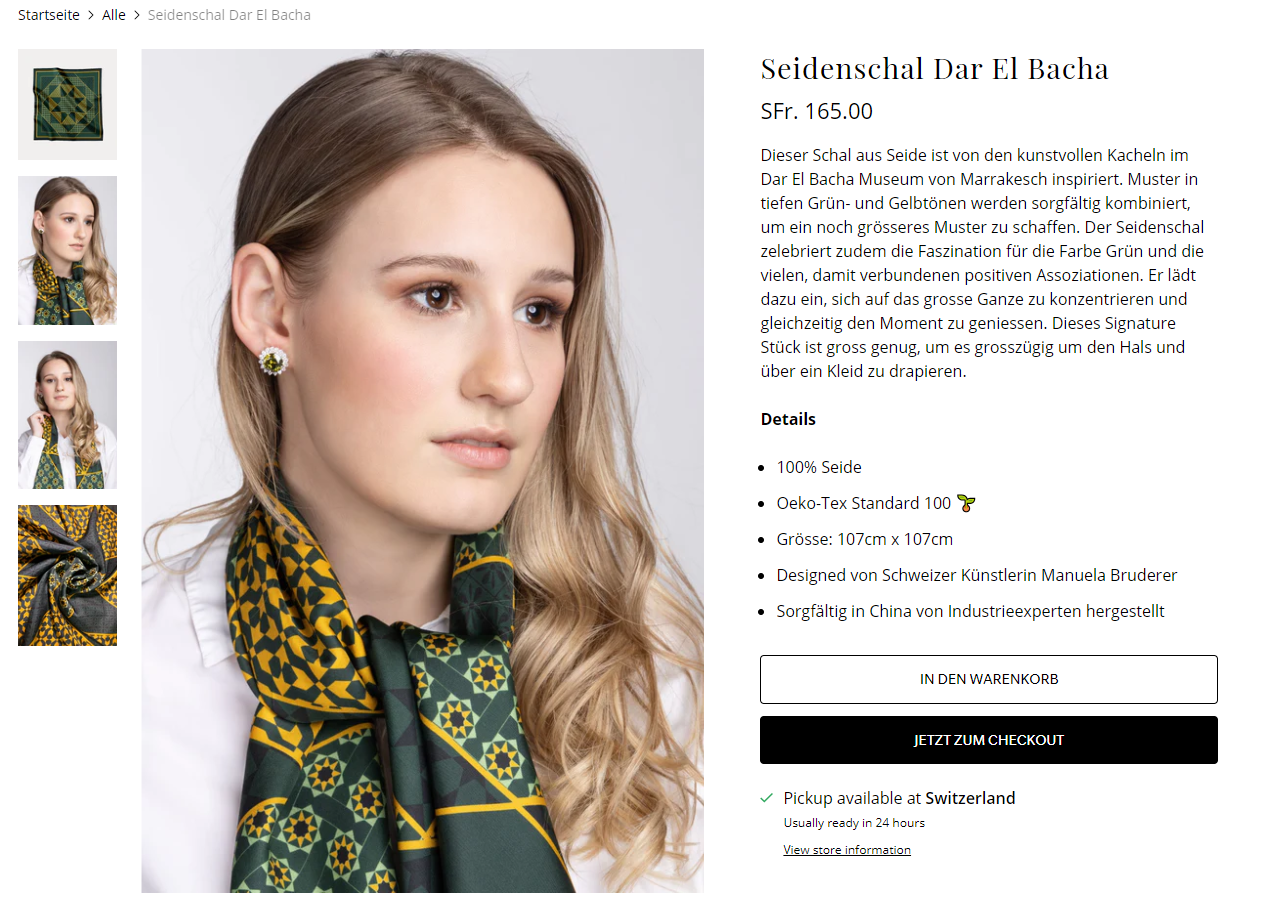Click the breadcrumb chevron after Startseite
This screenshot has height=909, width=1273.
(91, 15)
